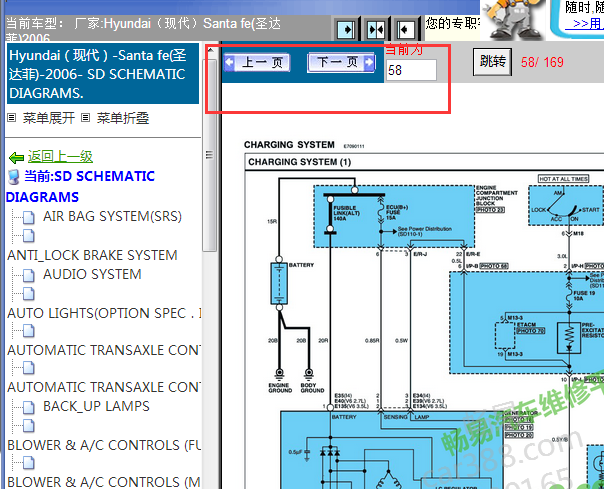
Task: Click the 58/ 169 page counter text
Action: (x=542, y=62)
